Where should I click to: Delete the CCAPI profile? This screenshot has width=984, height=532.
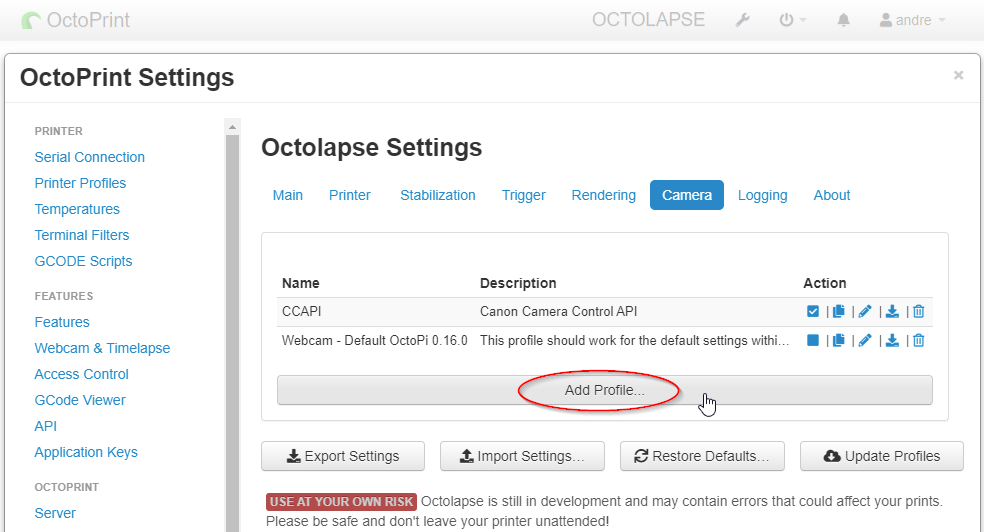click(919, 311)
